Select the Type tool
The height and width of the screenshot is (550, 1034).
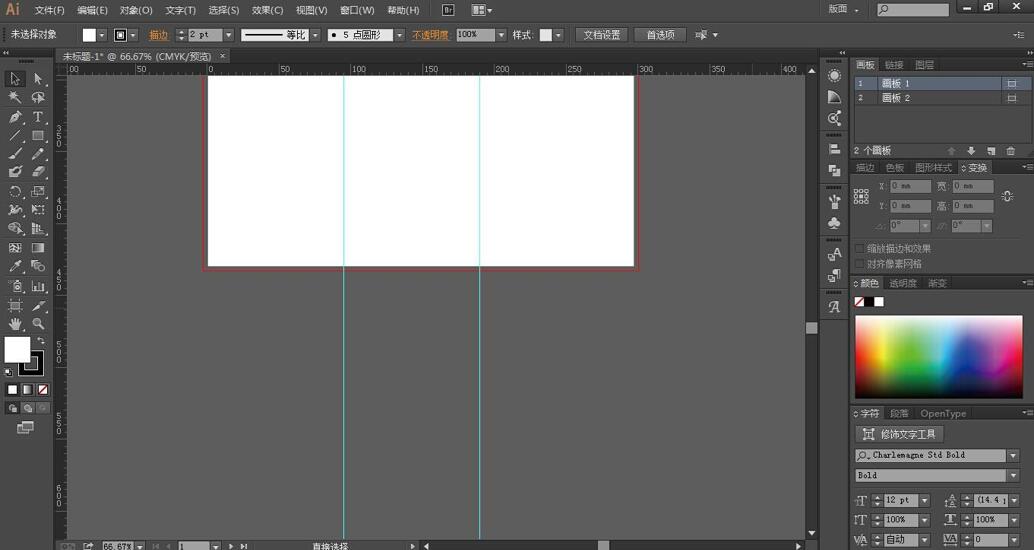pyautogui.click(x=38, y=117)
